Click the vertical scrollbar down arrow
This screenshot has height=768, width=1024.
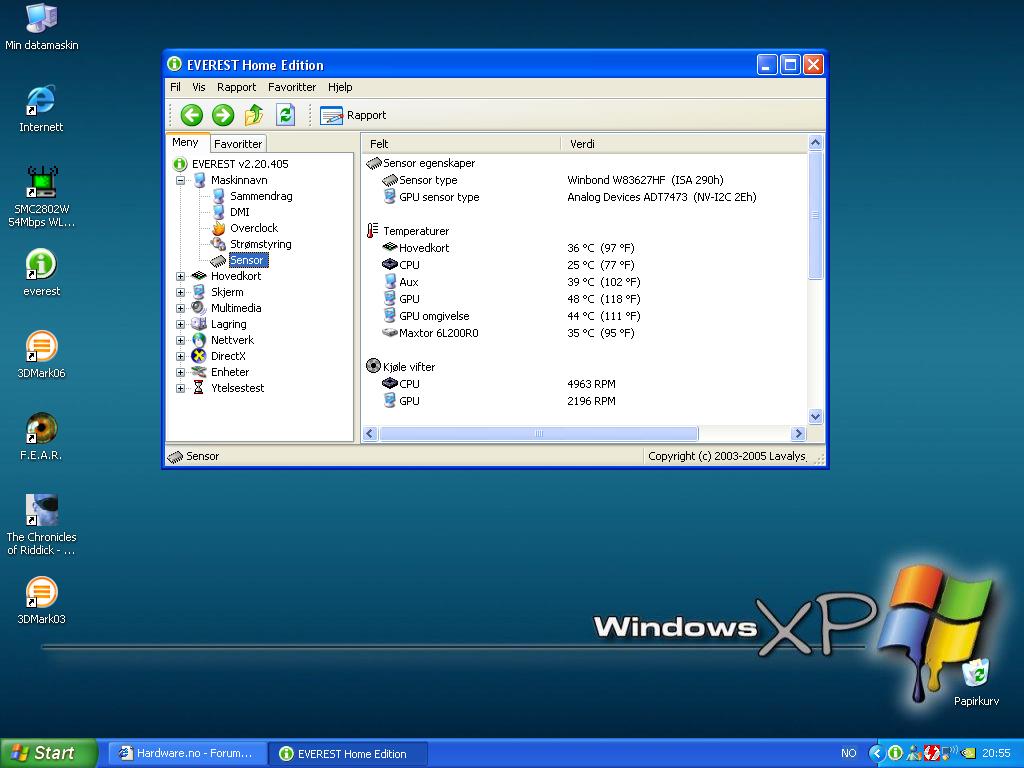[815, 417]
